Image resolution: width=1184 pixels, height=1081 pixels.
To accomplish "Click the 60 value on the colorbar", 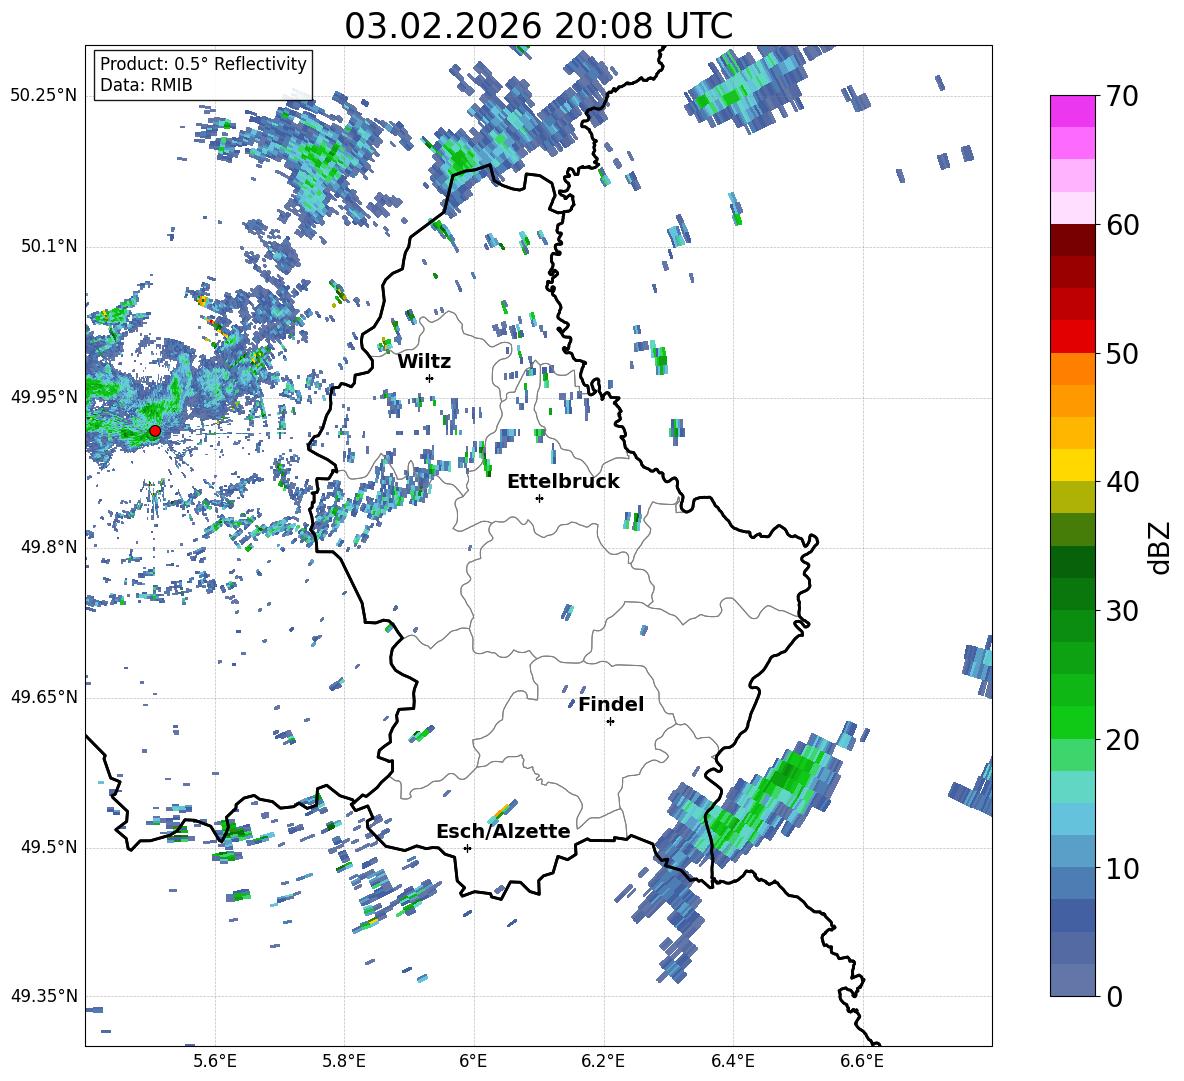I will tap(1122, 225).
